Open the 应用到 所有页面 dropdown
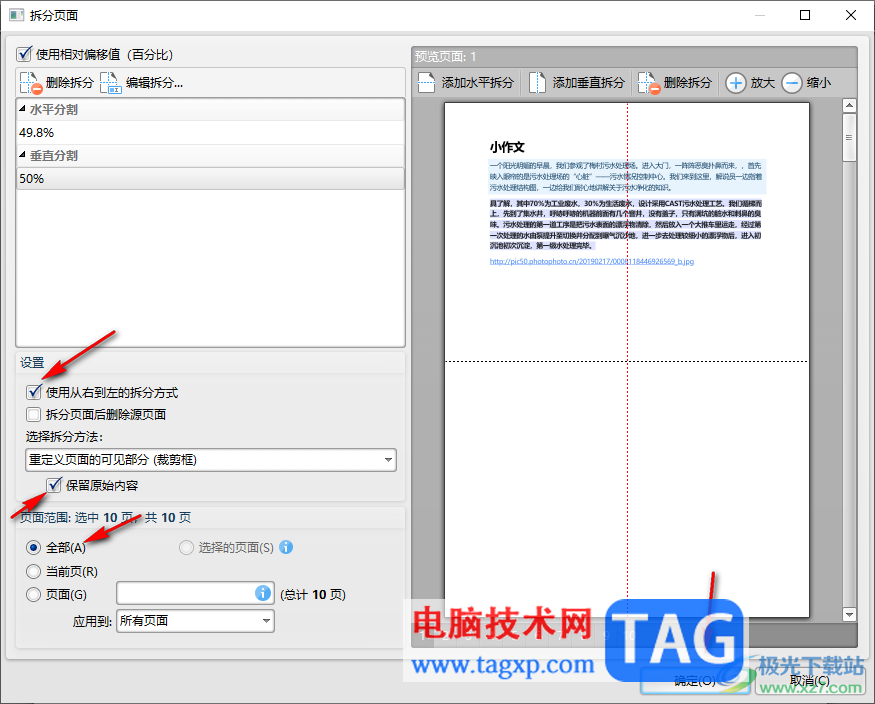The width and height of the screenshot is (875, 704). coord(195,621)
